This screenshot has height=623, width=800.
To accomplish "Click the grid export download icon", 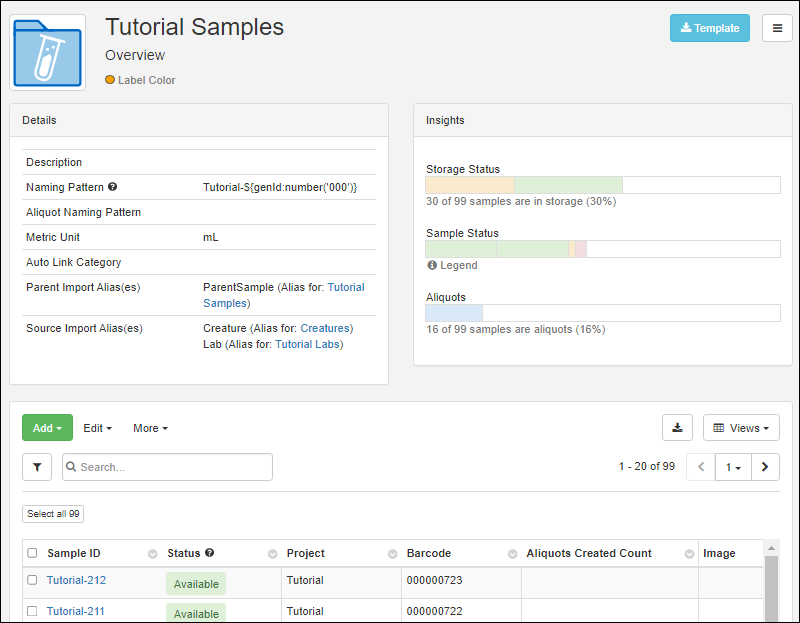I will coord(677,428).
